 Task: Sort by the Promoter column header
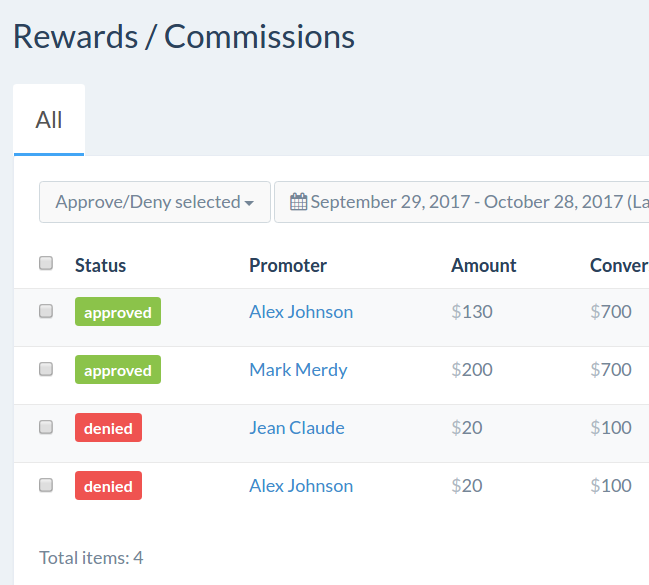(288, 265)
